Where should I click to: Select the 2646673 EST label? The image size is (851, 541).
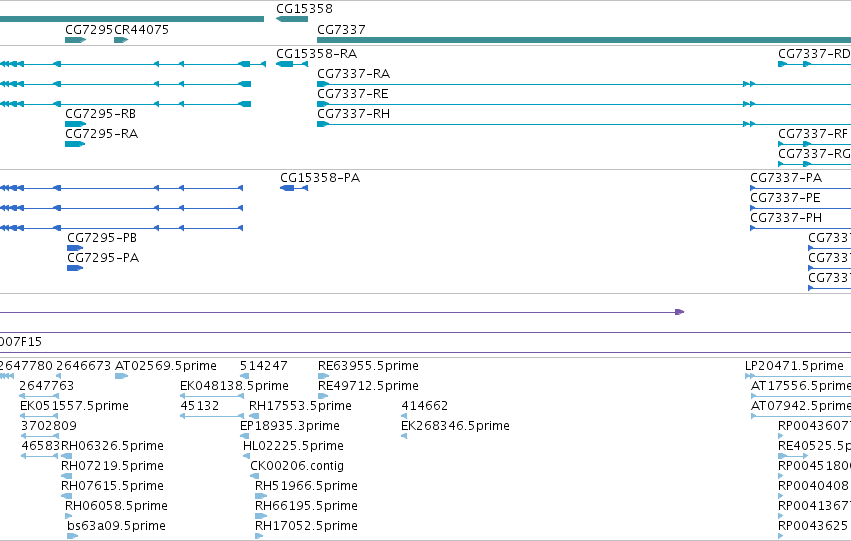tap(84, 365)
